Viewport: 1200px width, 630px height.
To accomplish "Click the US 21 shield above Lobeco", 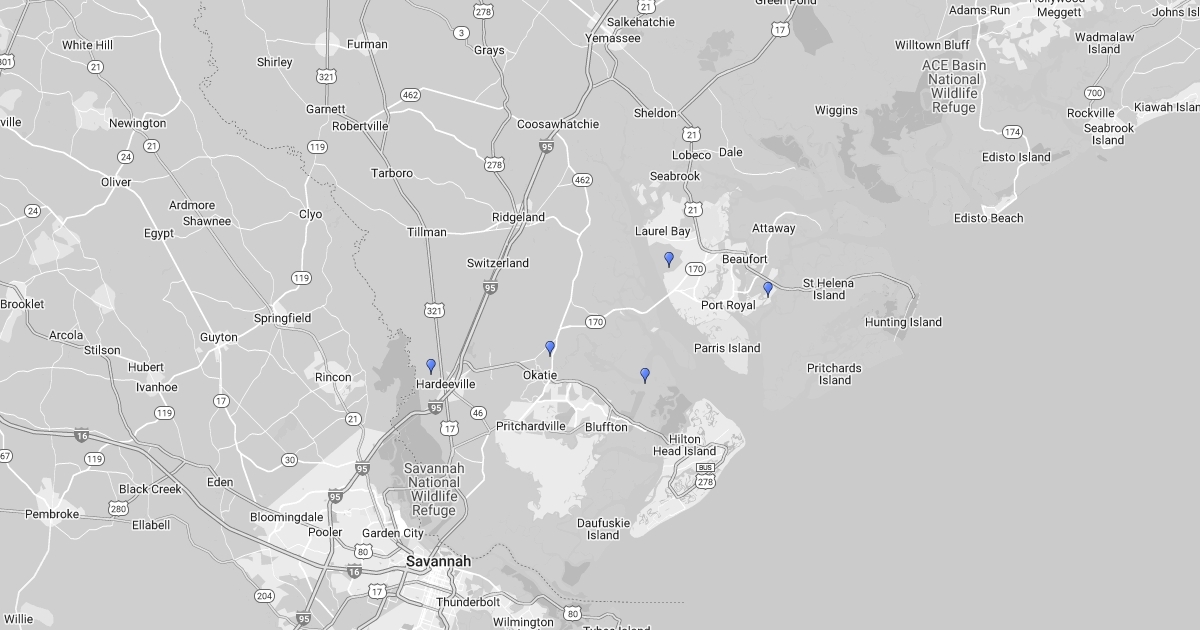I will [x=692, y=134].
